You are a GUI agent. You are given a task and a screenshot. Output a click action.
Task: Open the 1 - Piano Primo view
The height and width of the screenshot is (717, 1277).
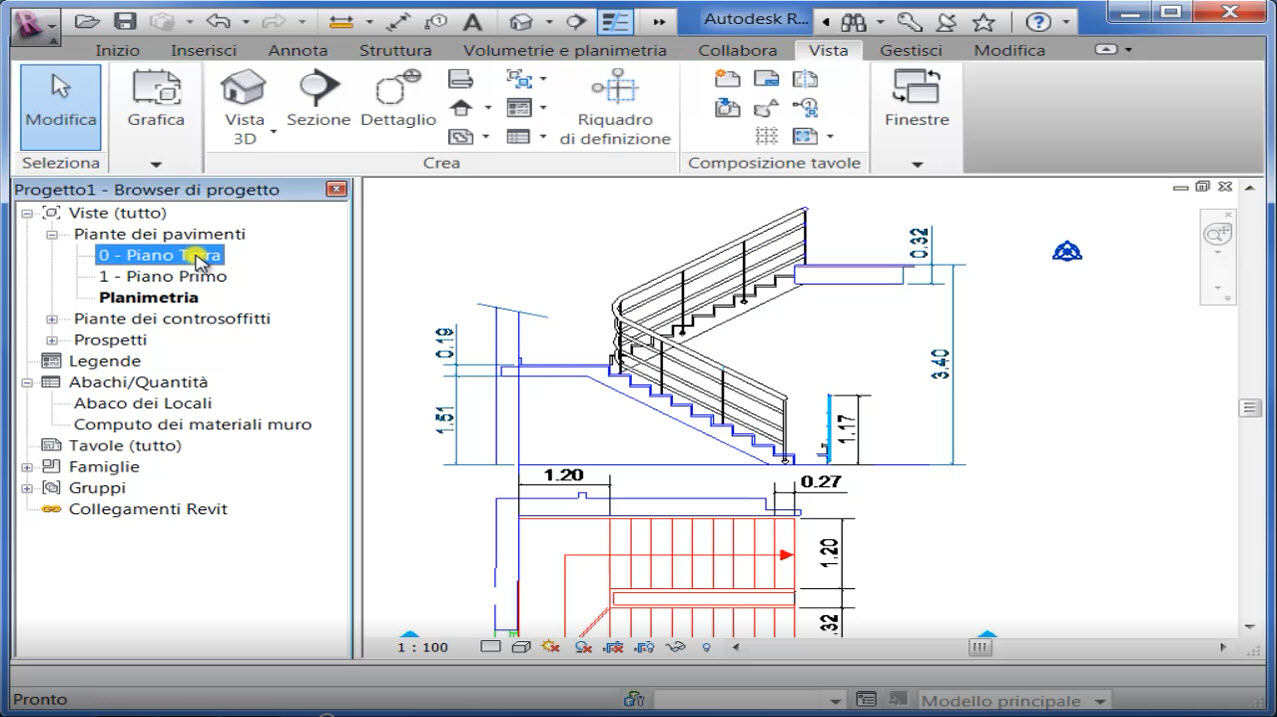point(162,276)
